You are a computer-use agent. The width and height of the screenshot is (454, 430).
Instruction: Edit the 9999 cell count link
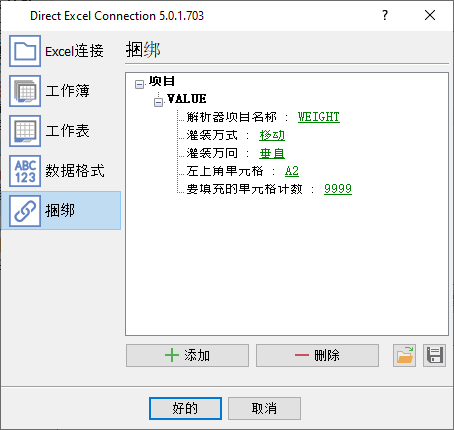(338, 189)
